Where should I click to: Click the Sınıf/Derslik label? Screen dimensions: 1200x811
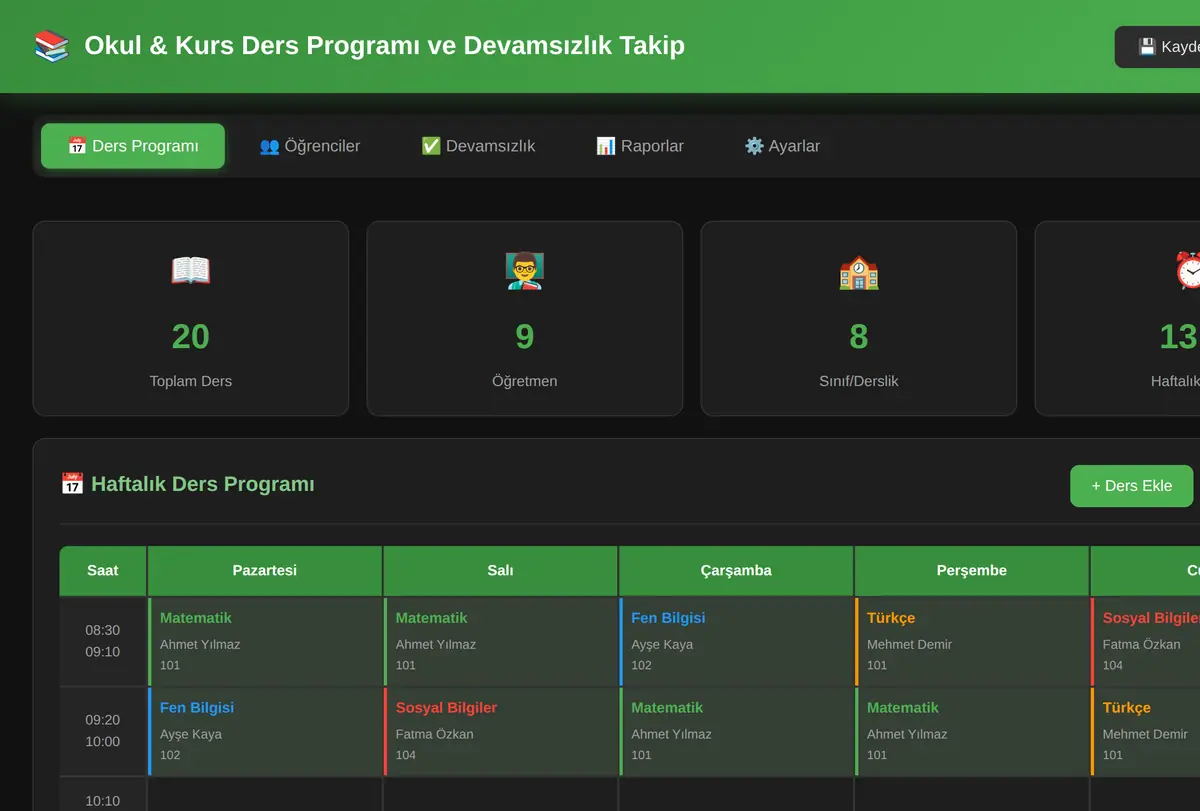pyautogui.click(x=859, y=381)
